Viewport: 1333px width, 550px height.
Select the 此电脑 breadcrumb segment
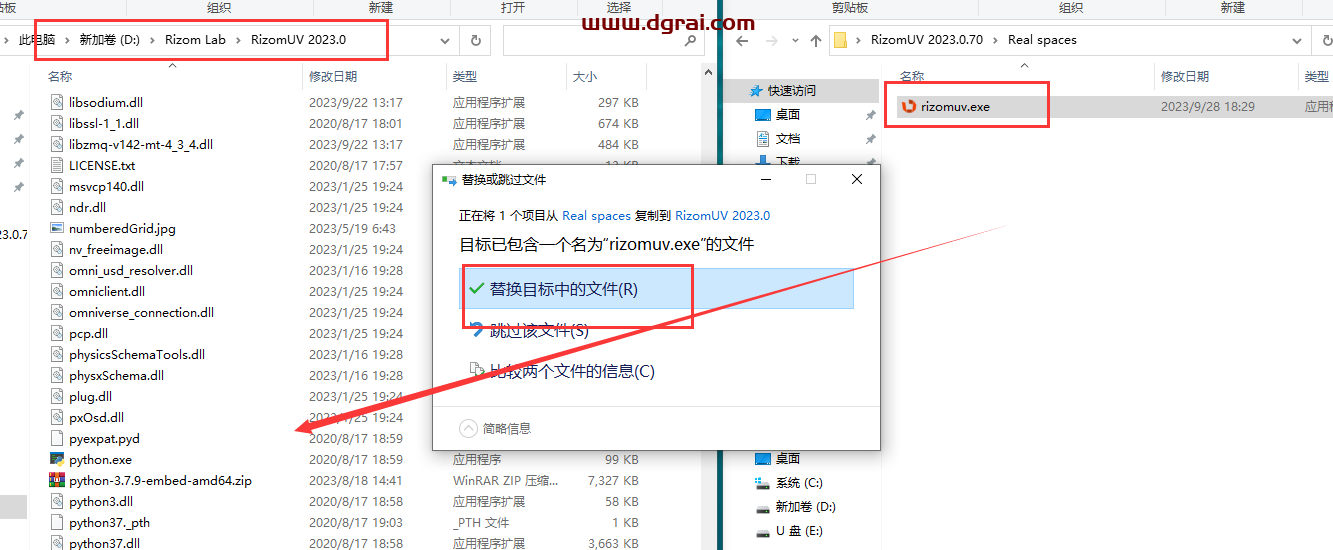(37, 40)
